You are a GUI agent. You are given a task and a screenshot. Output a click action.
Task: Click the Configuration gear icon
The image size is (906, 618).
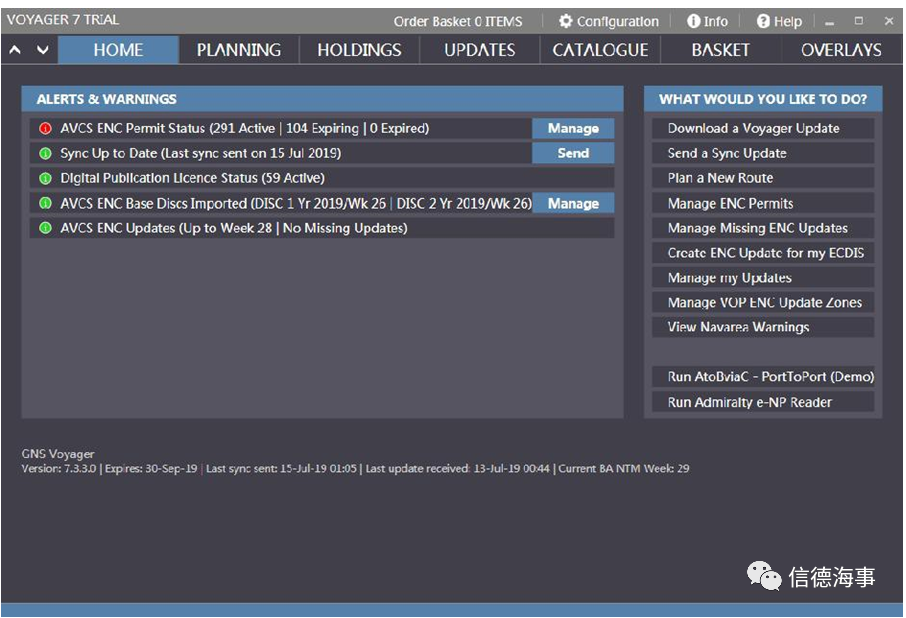(566, 21)
